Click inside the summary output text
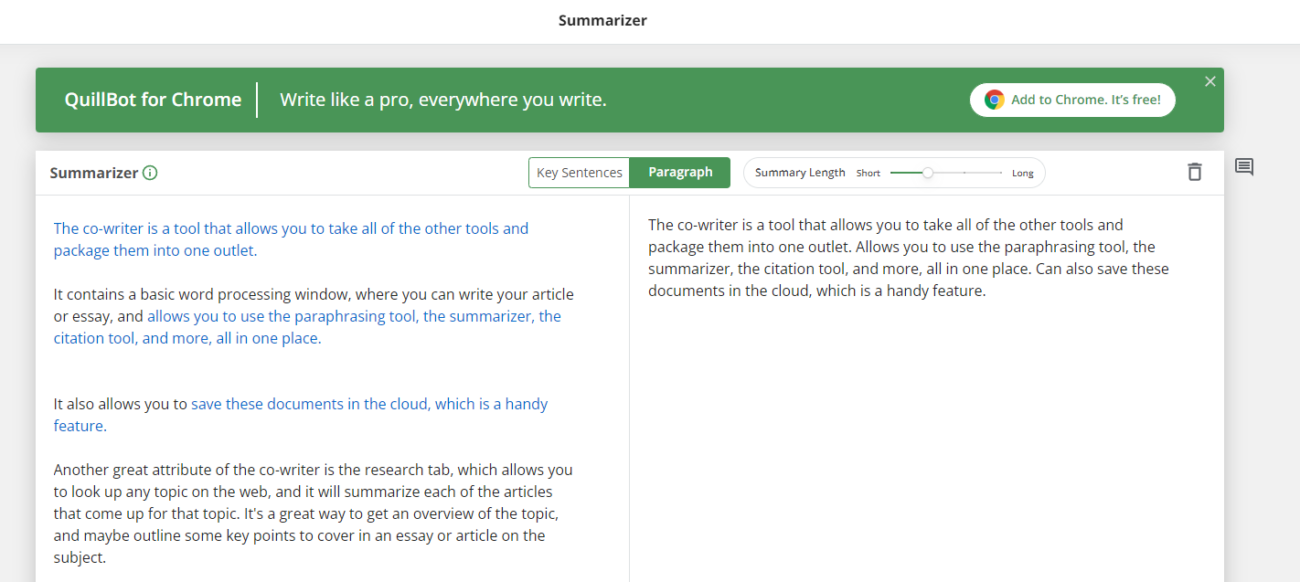 908,258
